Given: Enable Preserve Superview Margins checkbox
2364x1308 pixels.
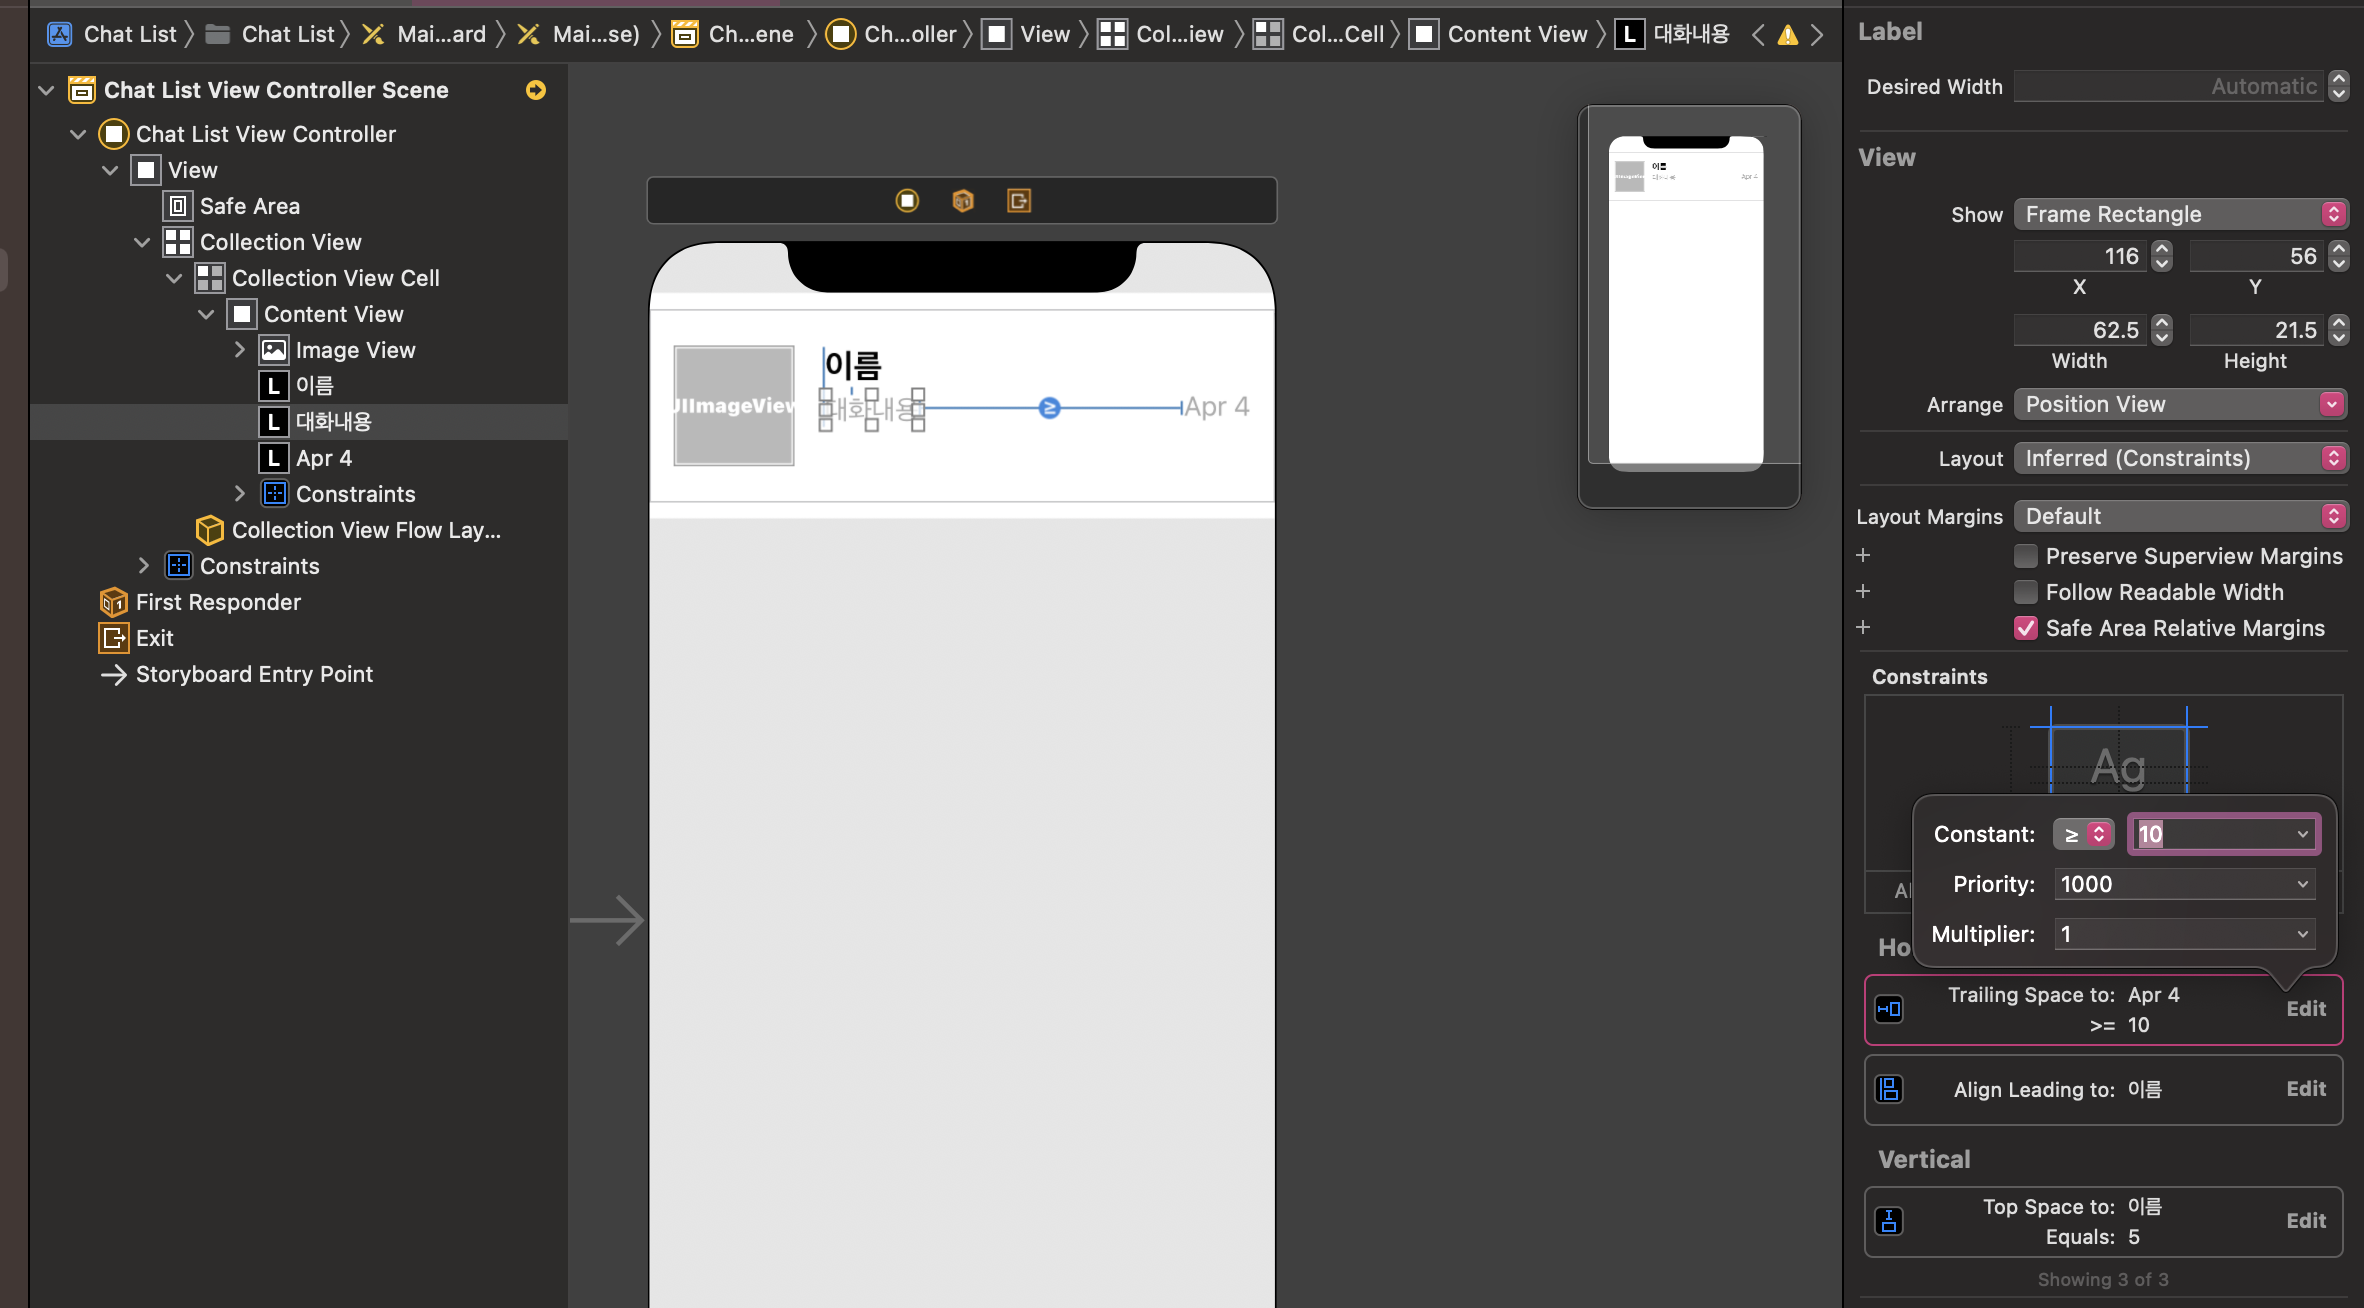Looking at the screenshot, I should point(2026,556).
